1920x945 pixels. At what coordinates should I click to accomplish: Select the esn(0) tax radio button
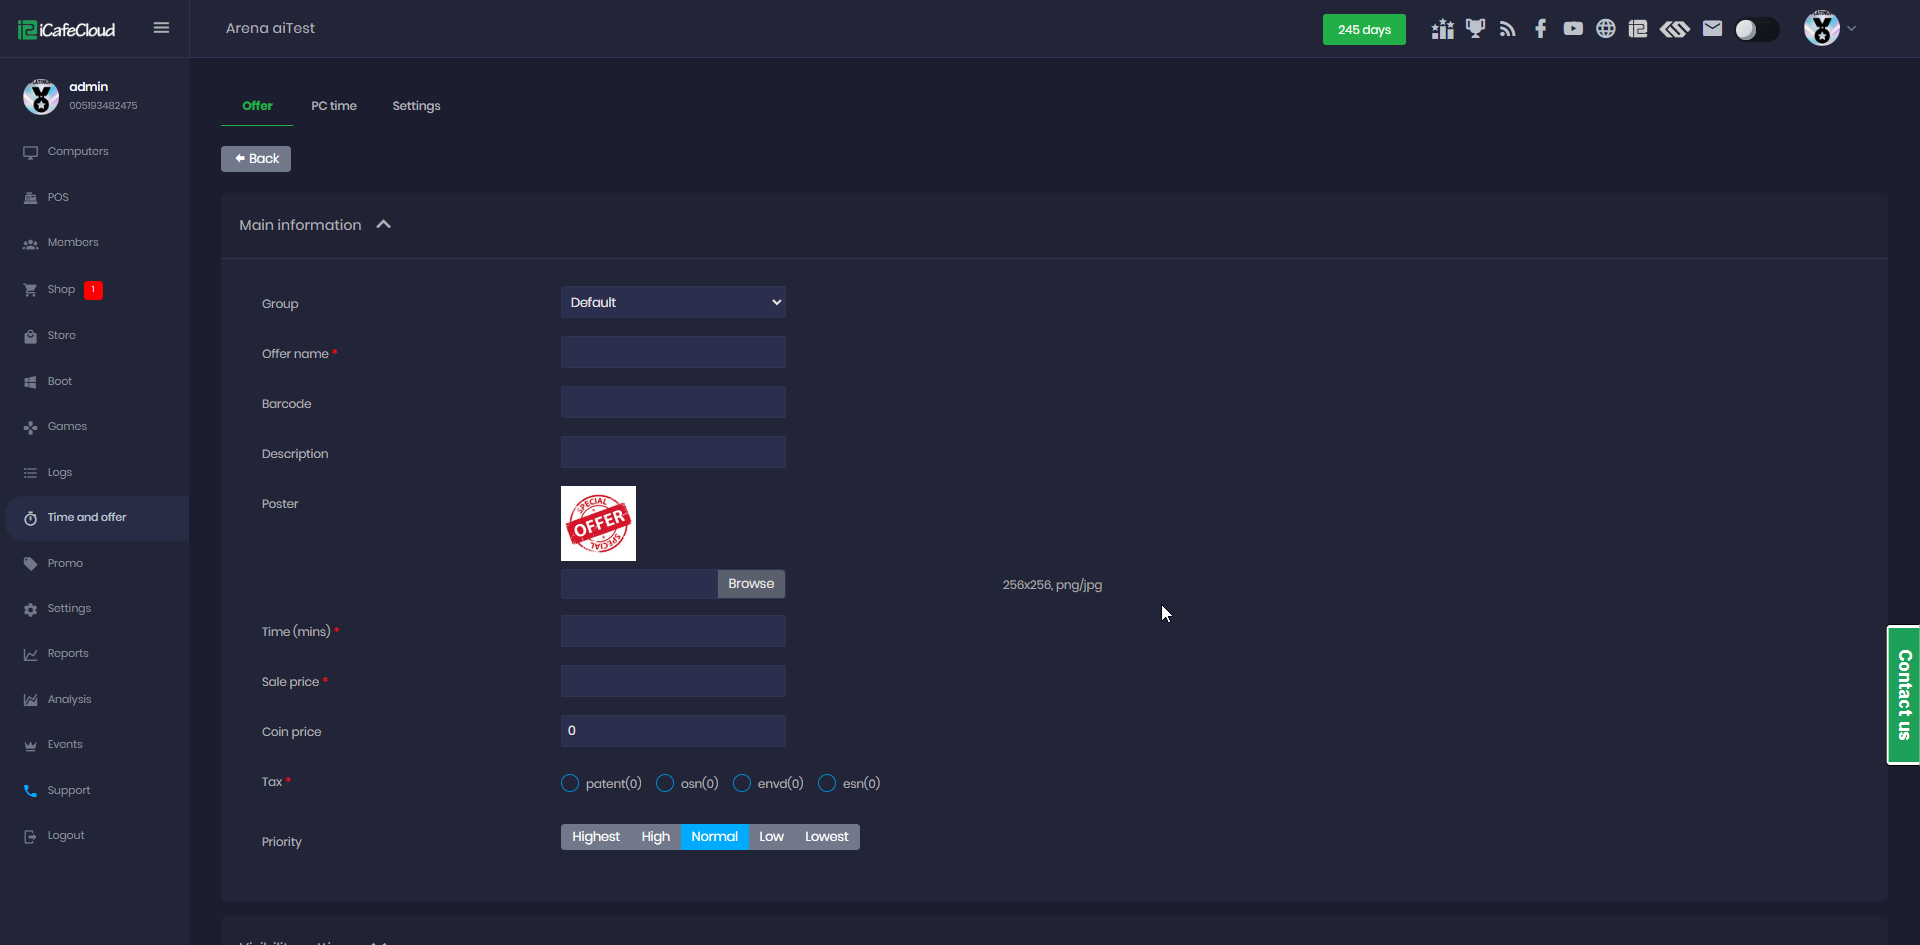pyautogui.click(x=827, y=783)
